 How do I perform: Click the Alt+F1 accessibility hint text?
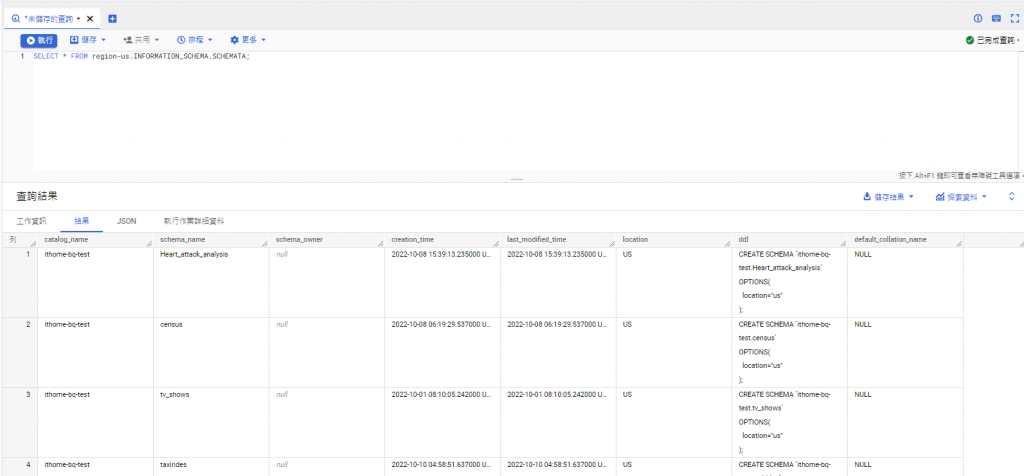[959, 176]
